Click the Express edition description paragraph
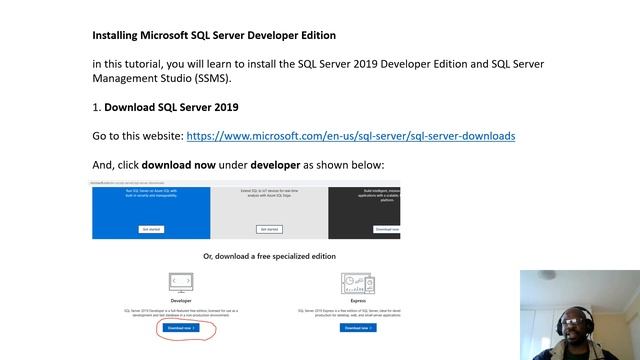 [349, 313]
